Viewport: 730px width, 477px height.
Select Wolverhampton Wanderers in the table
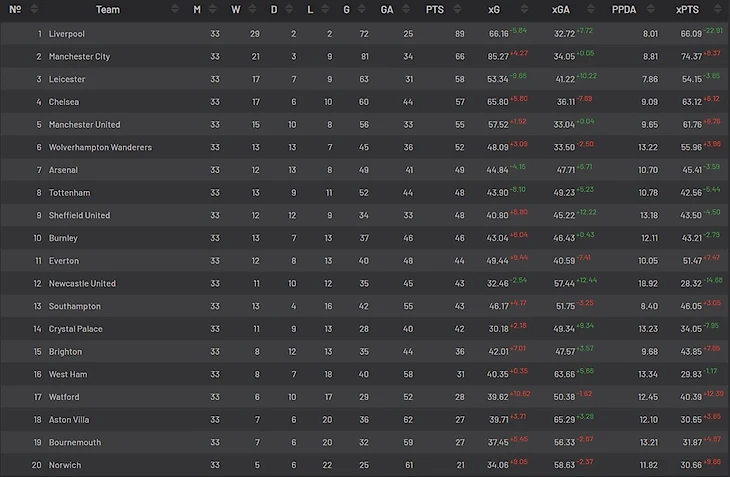click(100, 148)
